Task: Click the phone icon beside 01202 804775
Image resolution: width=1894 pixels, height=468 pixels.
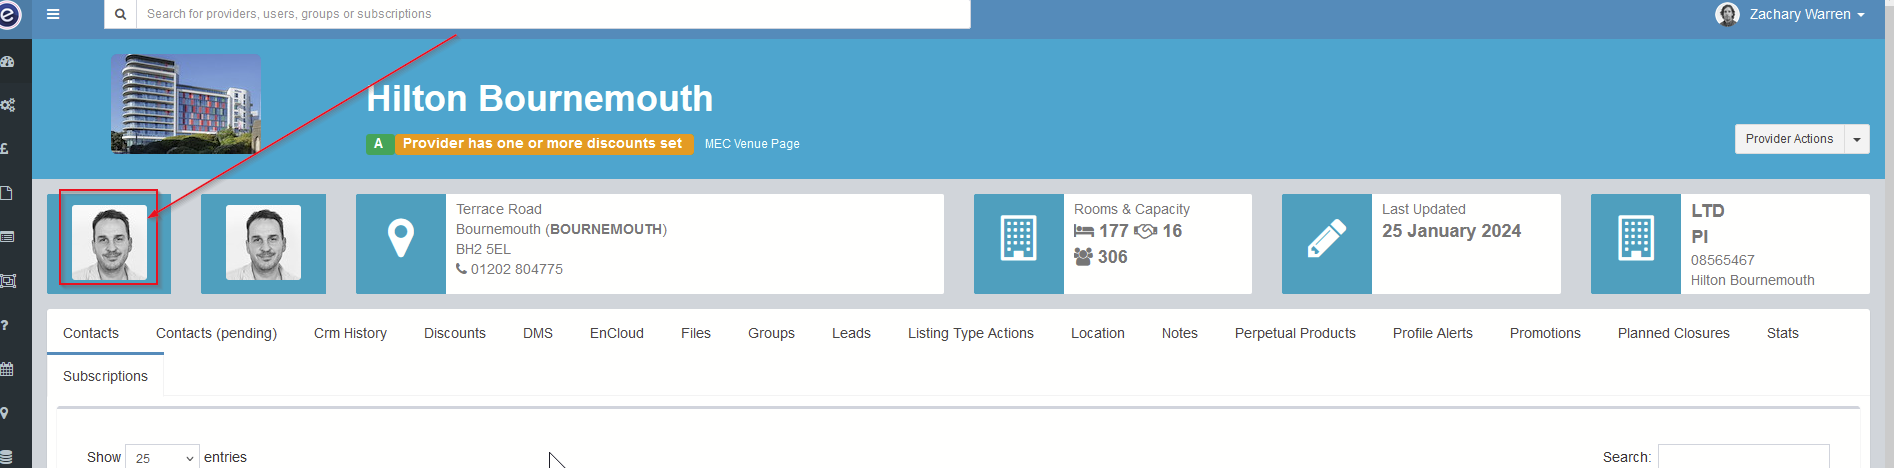Action: click(x=461, y=269)
